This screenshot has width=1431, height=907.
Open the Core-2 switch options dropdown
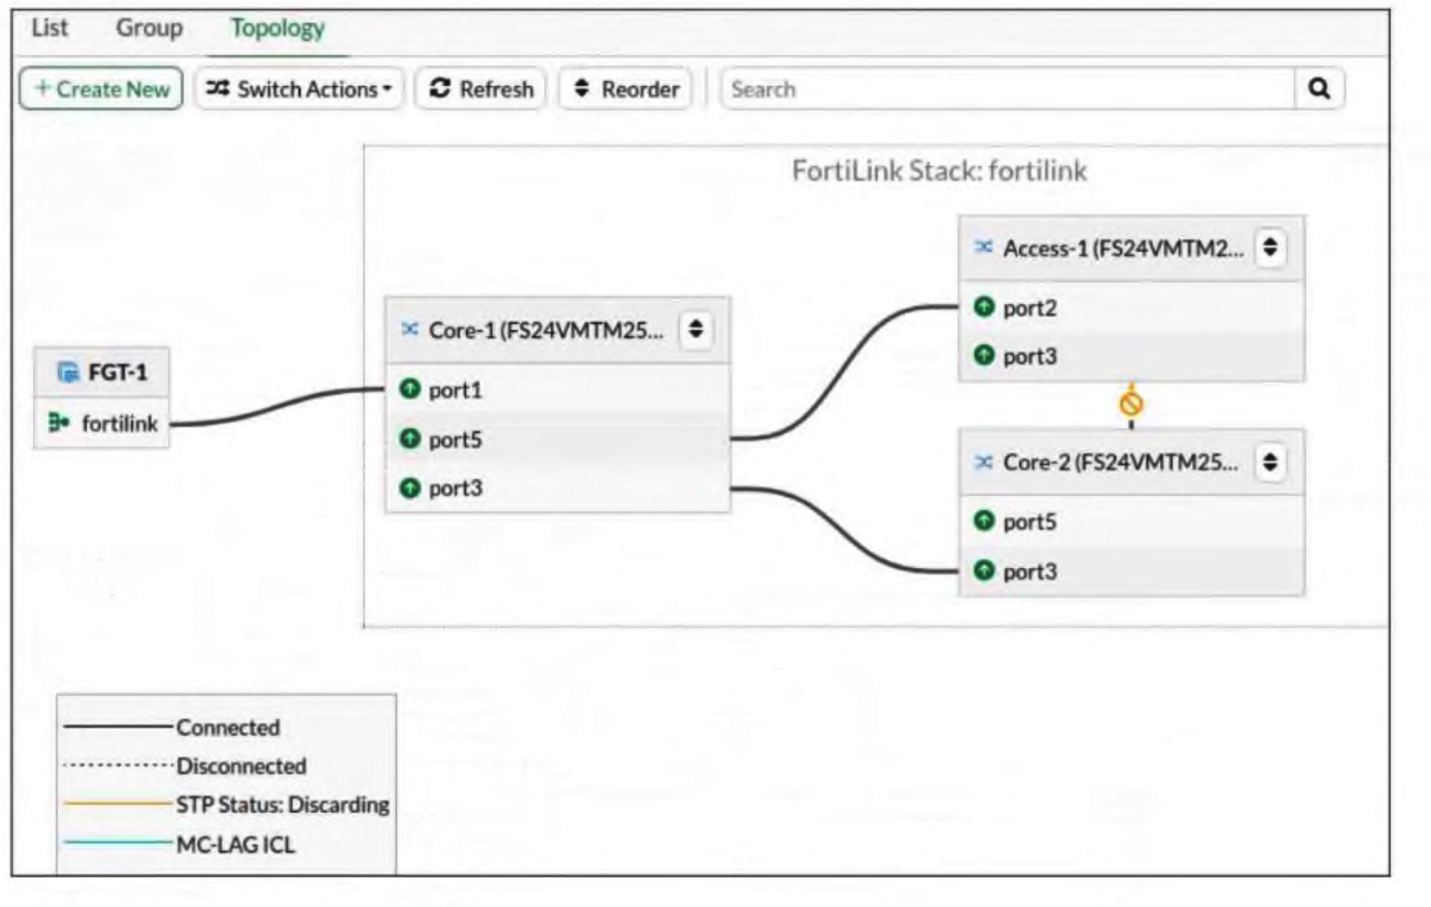tap(1270, 462)
